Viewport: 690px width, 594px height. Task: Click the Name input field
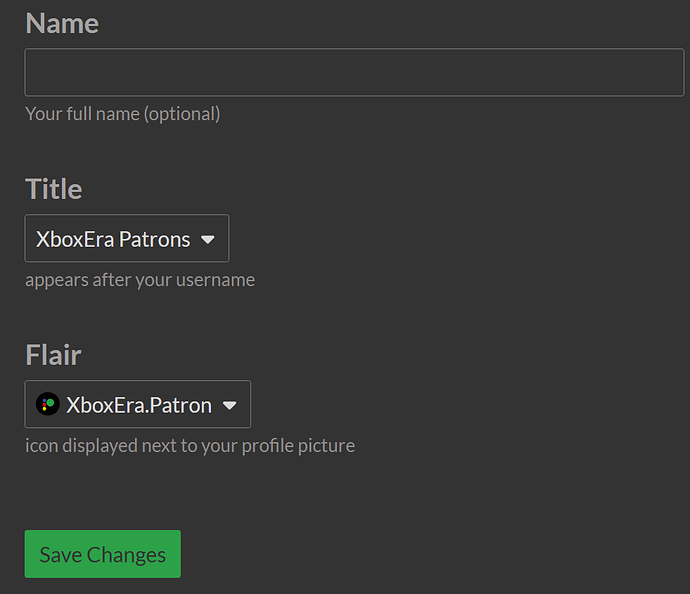click(x=354, y=72)
